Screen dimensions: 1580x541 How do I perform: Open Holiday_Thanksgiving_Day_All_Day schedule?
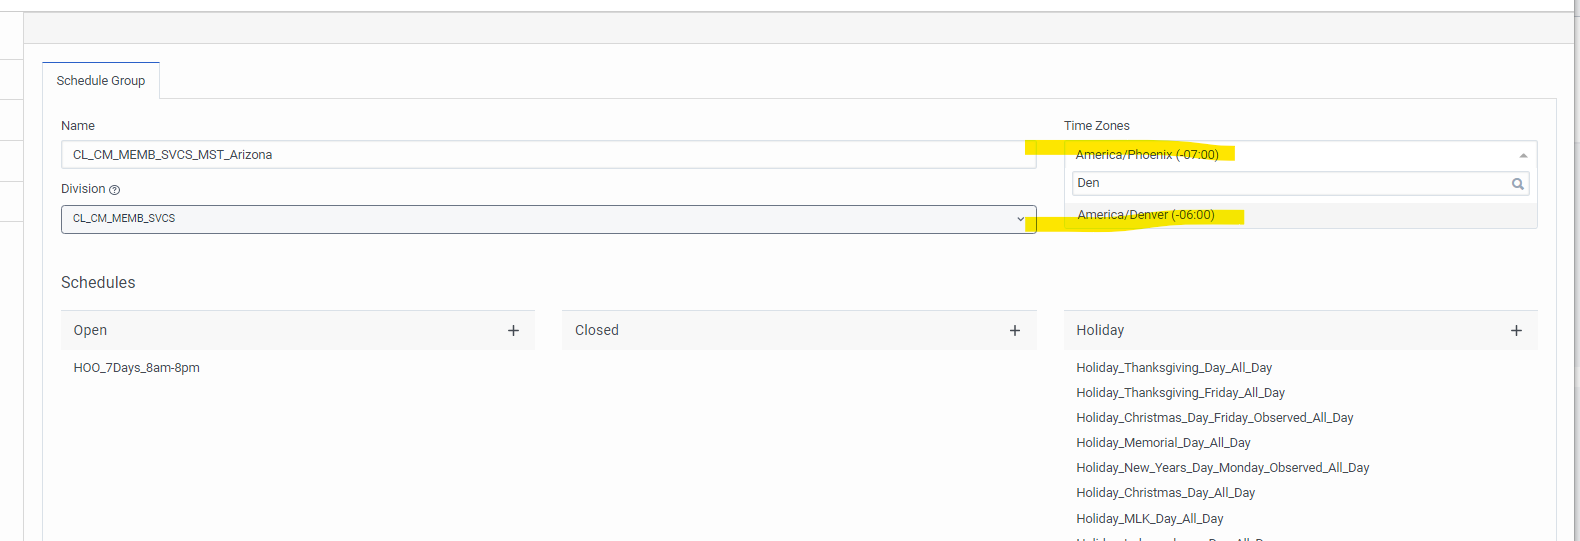pyautogui.click(x=1174, y=368)
